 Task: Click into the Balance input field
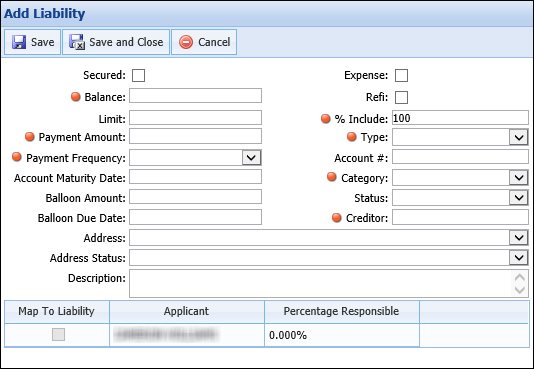tap(195, 96)
